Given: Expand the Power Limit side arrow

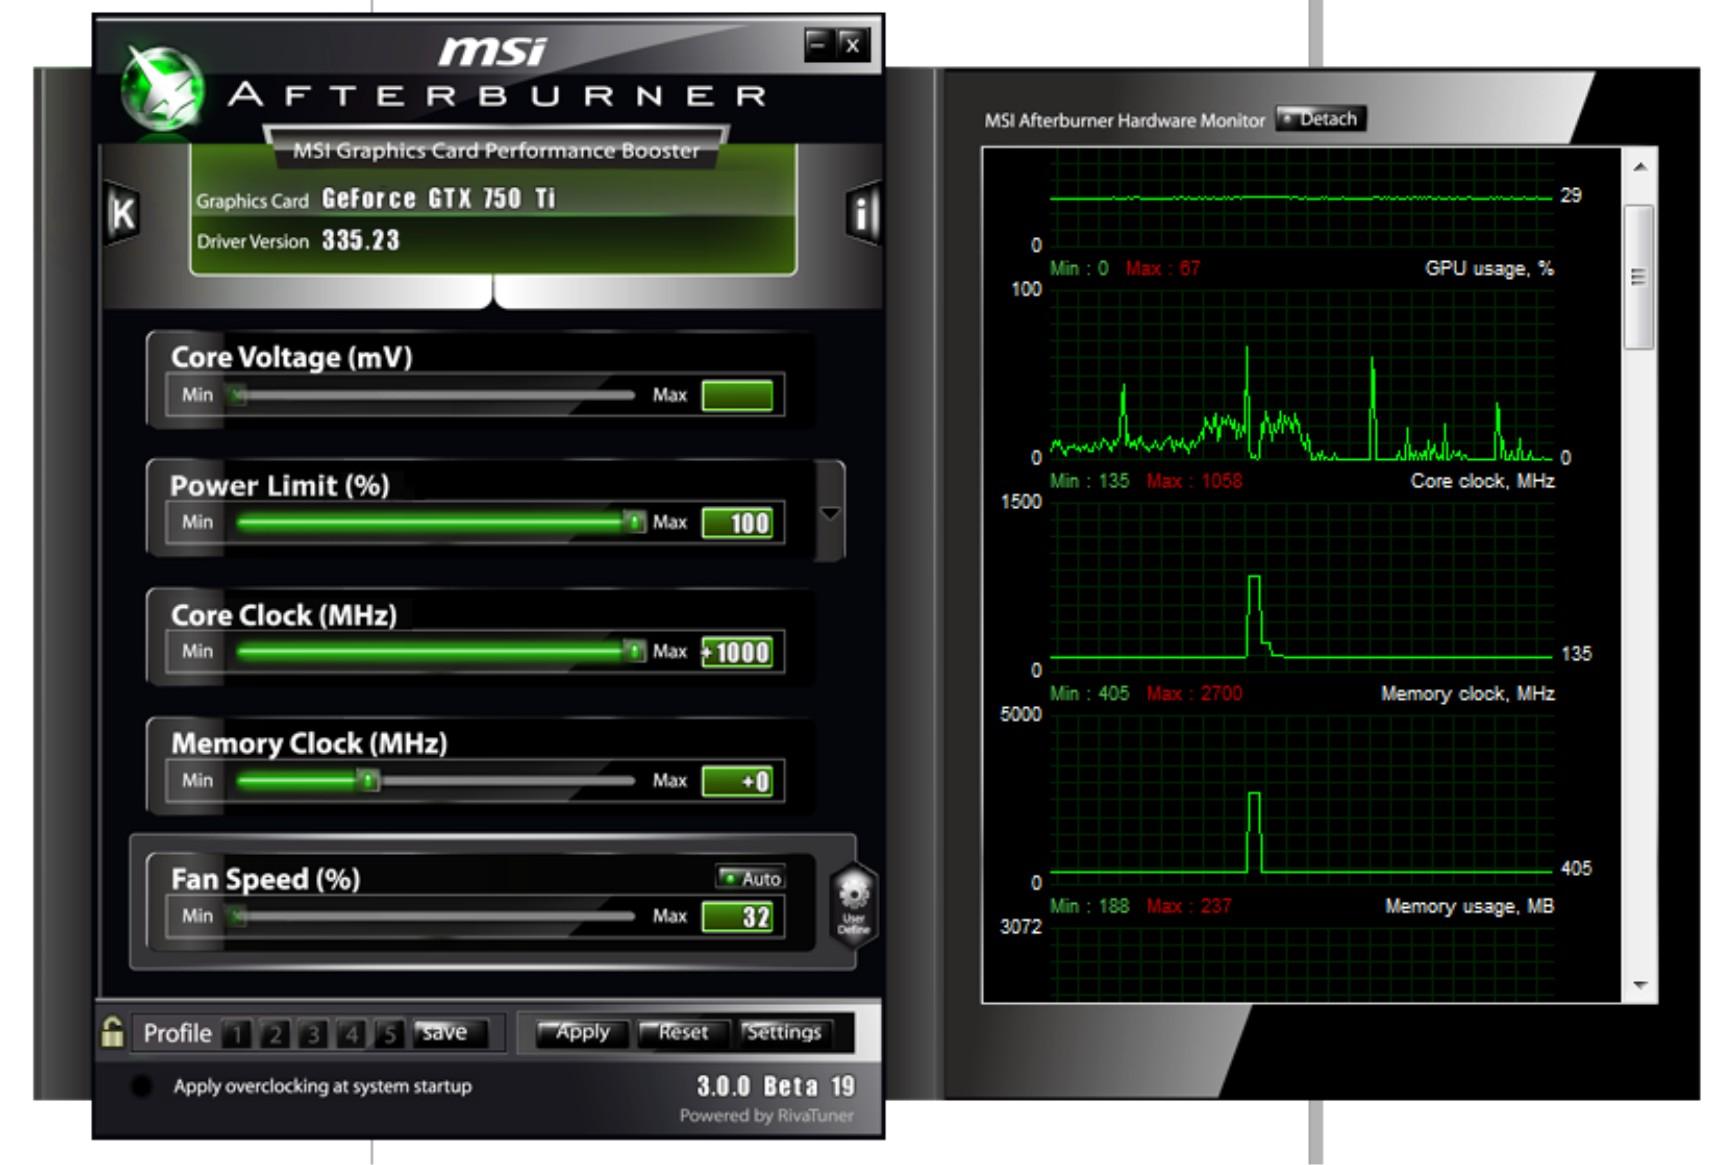Looking at the screenshot, I should click(x=830, y=513).
